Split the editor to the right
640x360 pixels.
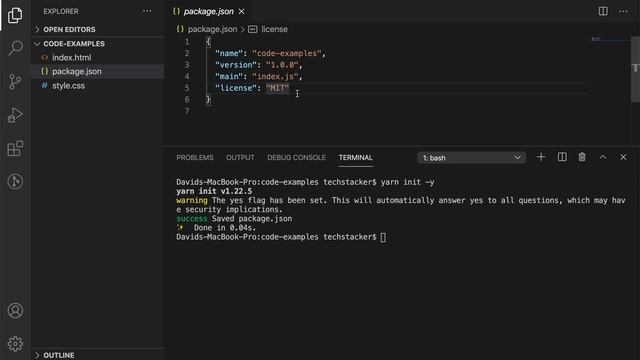603,11
